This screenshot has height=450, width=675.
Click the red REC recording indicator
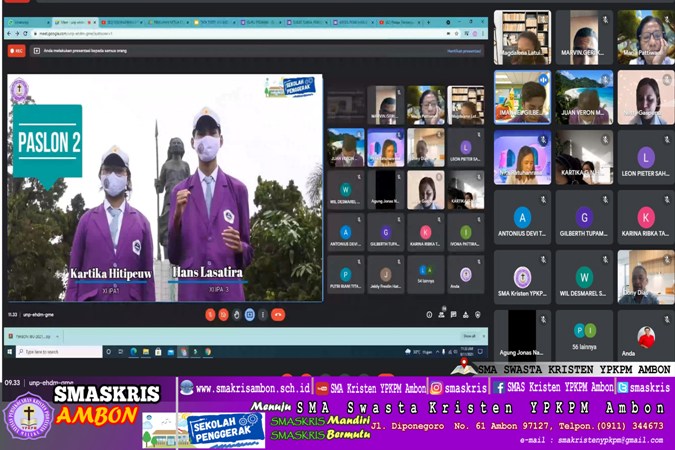(x=16, y=51)
